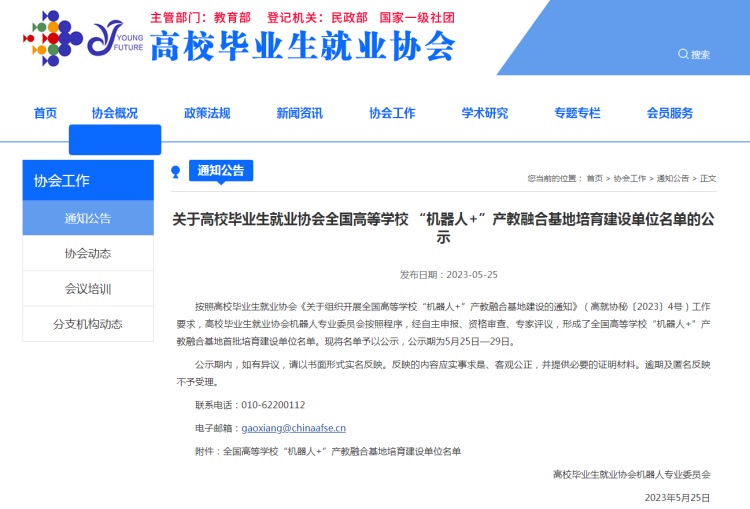Viewport: 750px width, 509px height.
Task: Open the 协会工作 navigation item
Action: [392, 113]
